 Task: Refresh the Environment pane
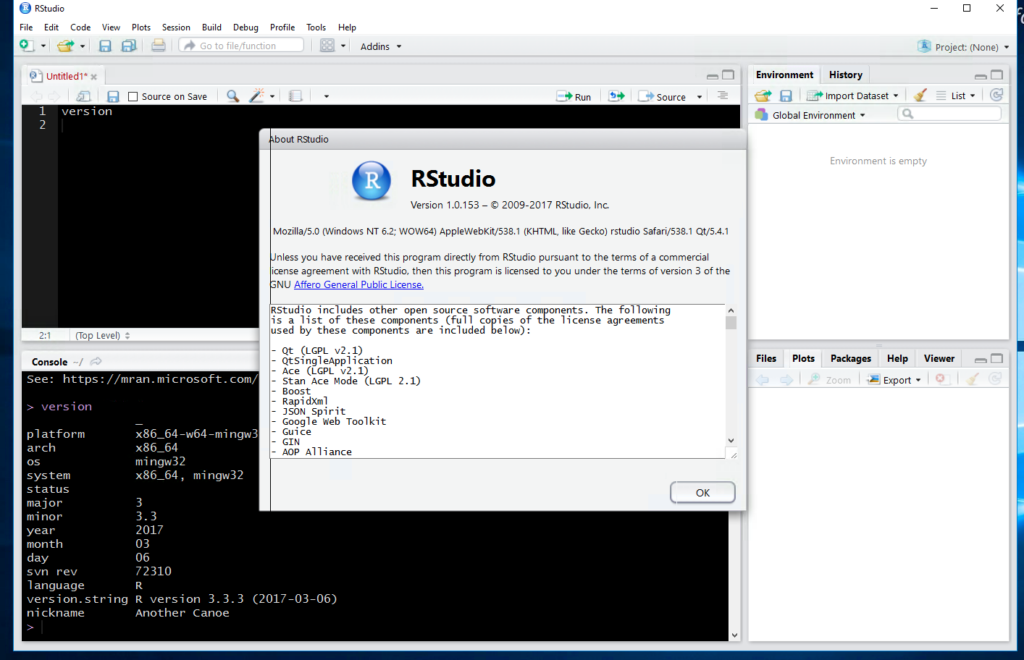(997, 95)
